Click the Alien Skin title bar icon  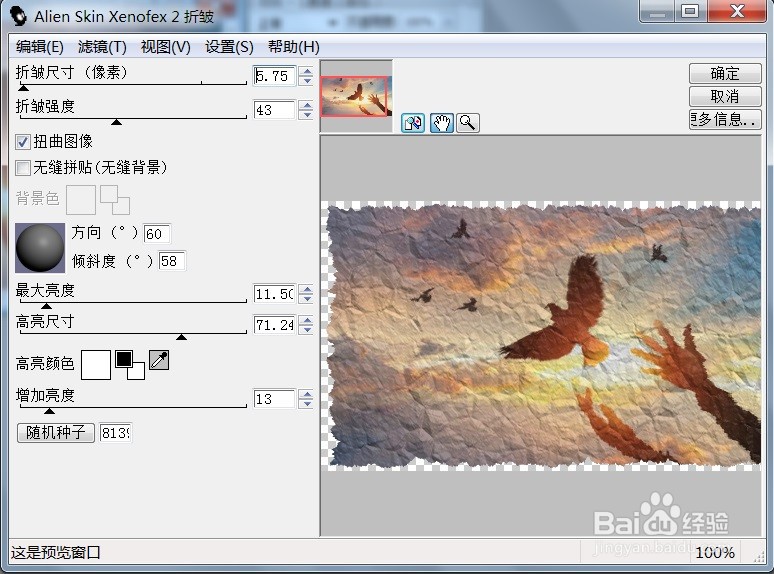(x=19, y=16)
